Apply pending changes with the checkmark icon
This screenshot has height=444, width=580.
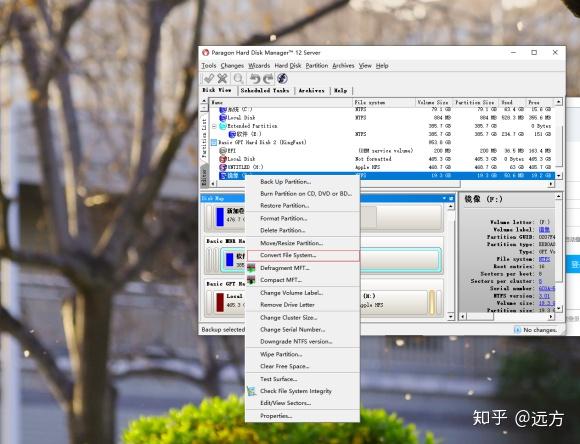(209, 78)
